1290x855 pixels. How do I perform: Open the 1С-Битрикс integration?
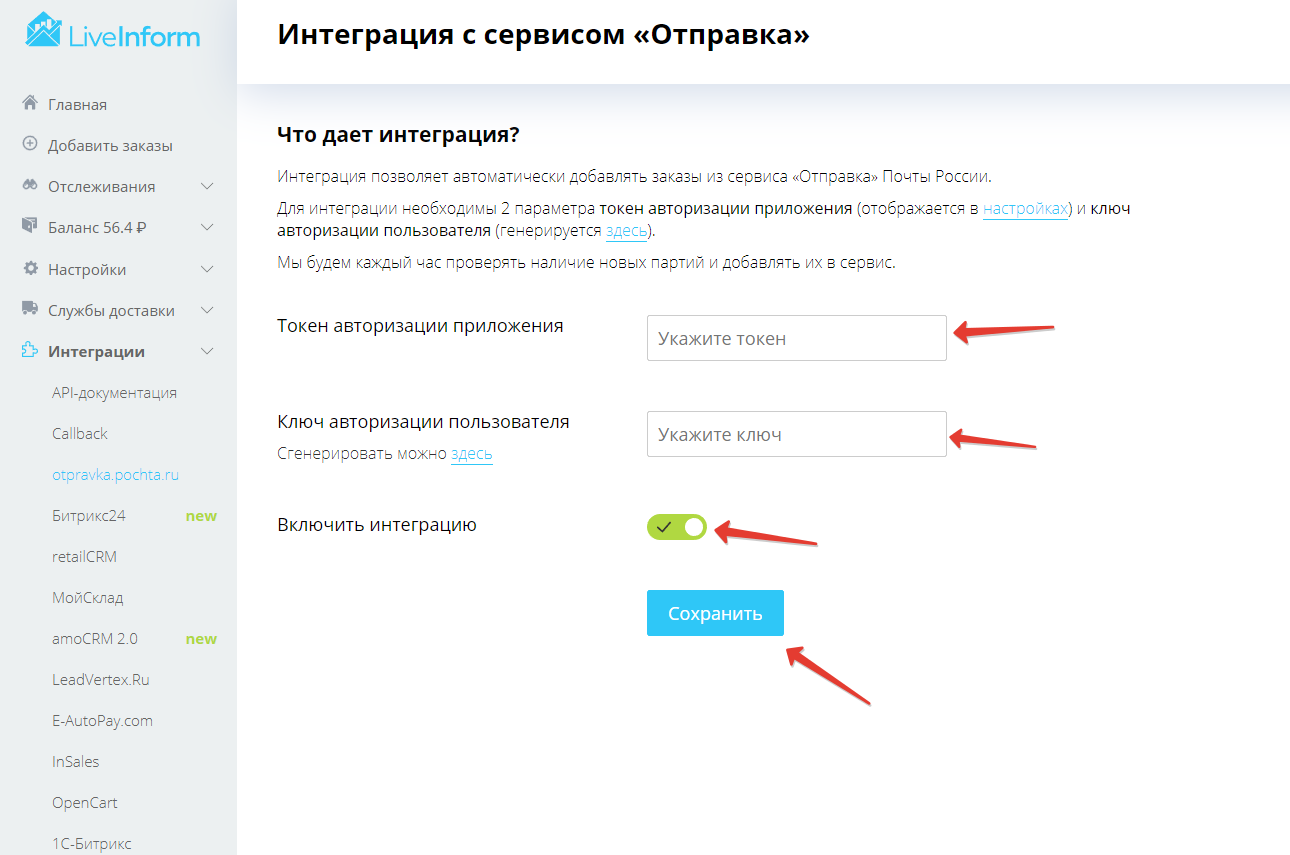[x=91, y=843]
